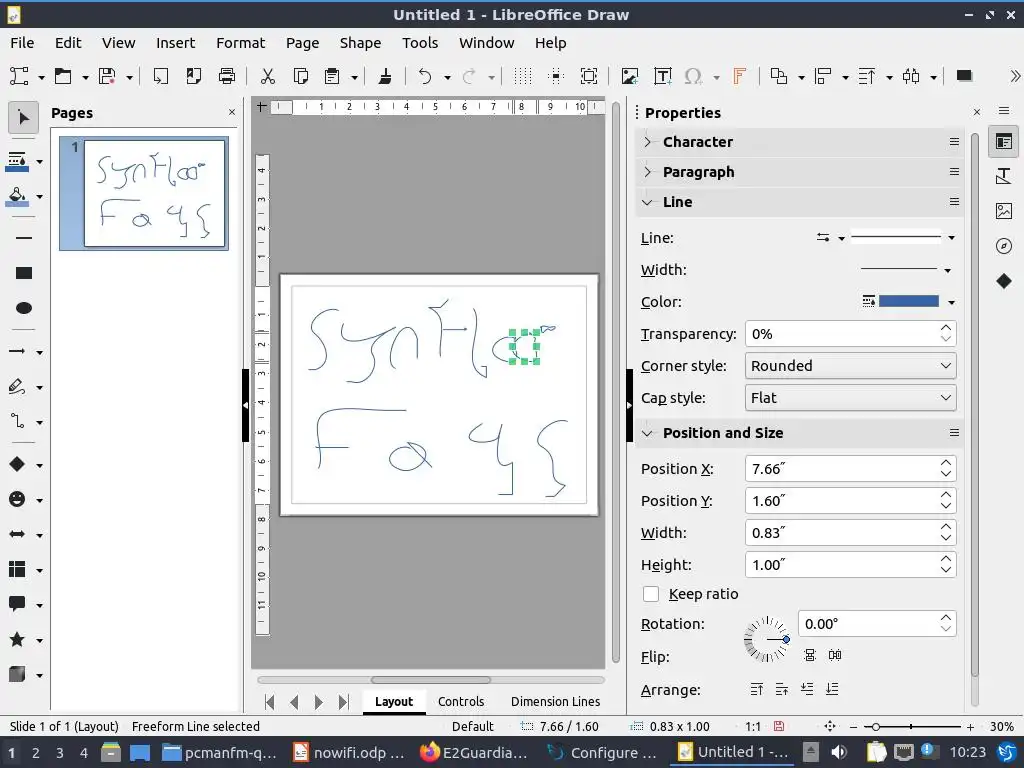Open the Styles sidebar deck

pos(1004,176)
